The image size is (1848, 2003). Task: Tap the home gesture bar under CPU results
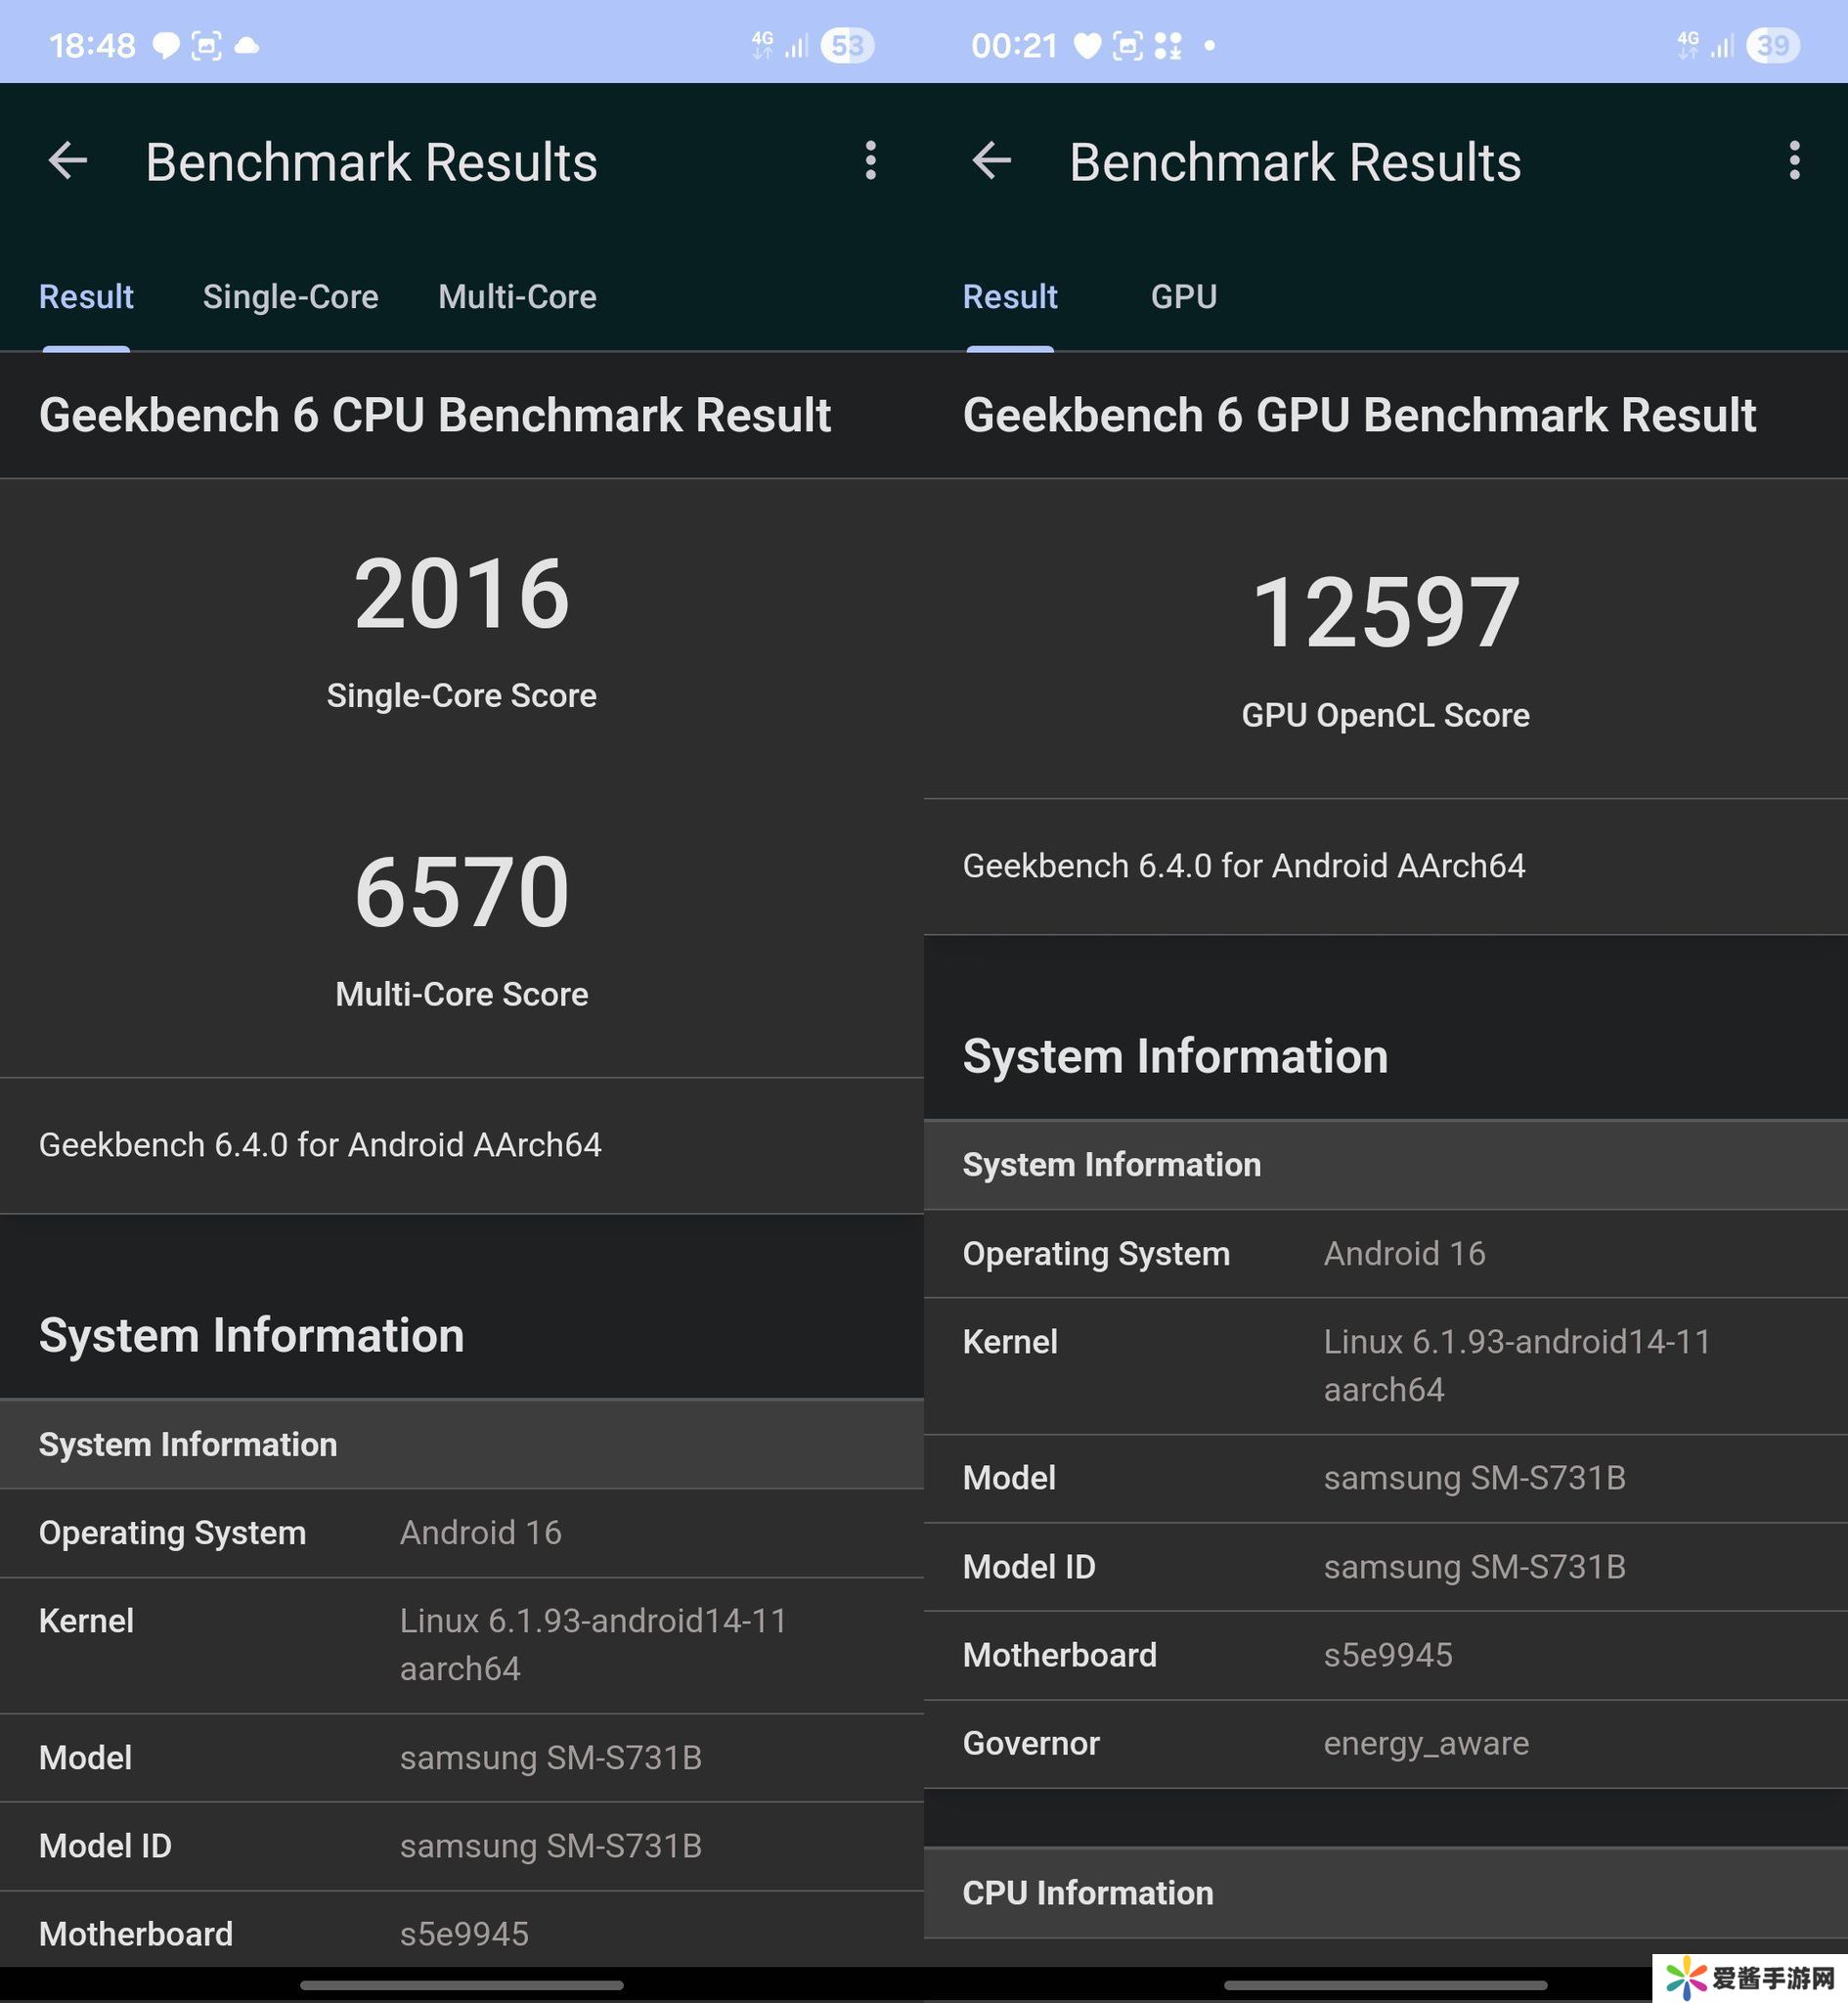coord(461,1985)
